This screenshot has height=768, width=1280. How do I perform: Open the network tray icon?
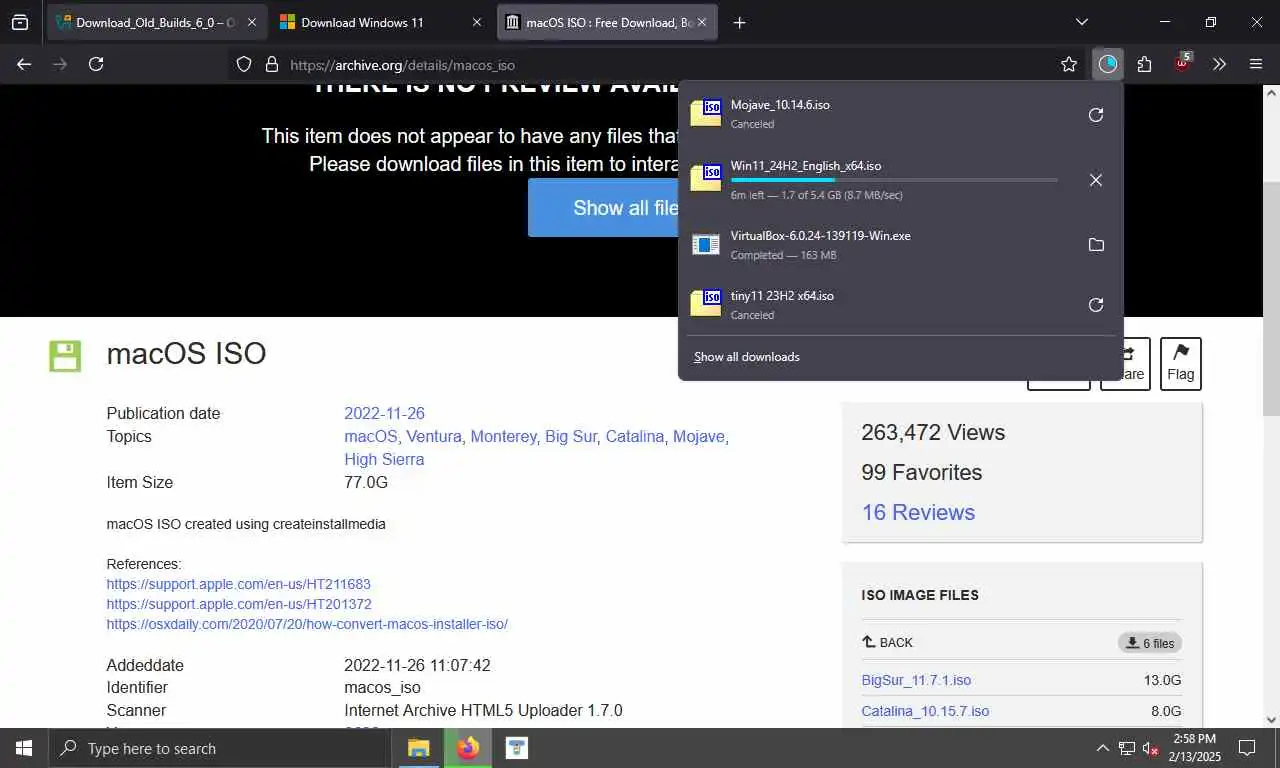tap(1126, 748)
